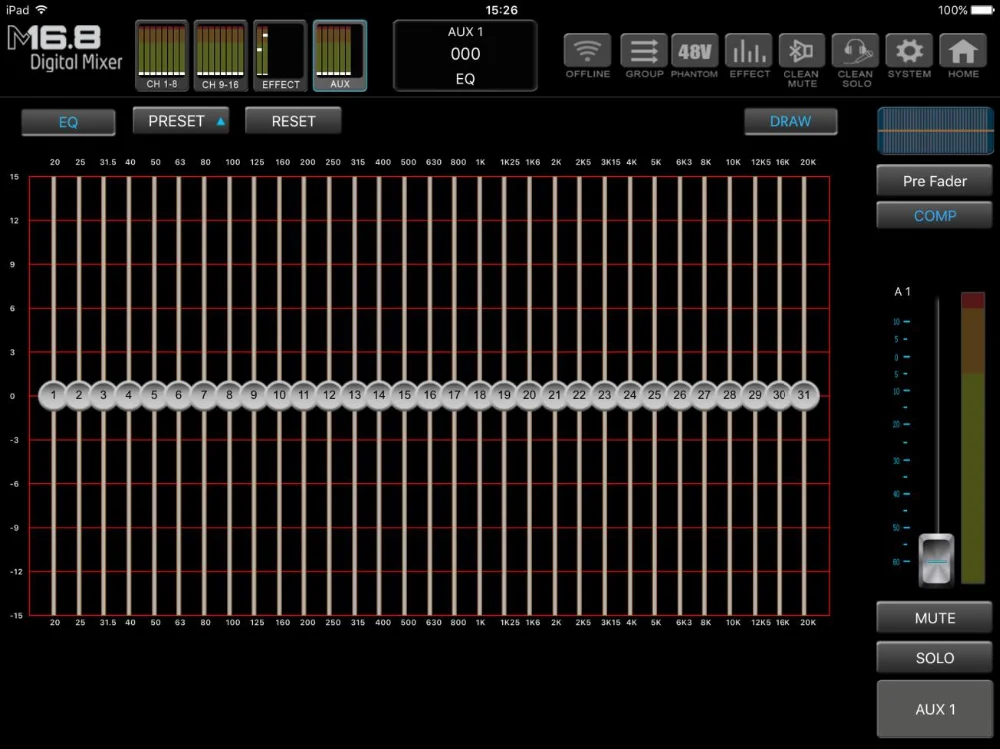Select EQ band 16 knob at 630 Hz
1000x749 pixels.
click(x=430, y=395)
